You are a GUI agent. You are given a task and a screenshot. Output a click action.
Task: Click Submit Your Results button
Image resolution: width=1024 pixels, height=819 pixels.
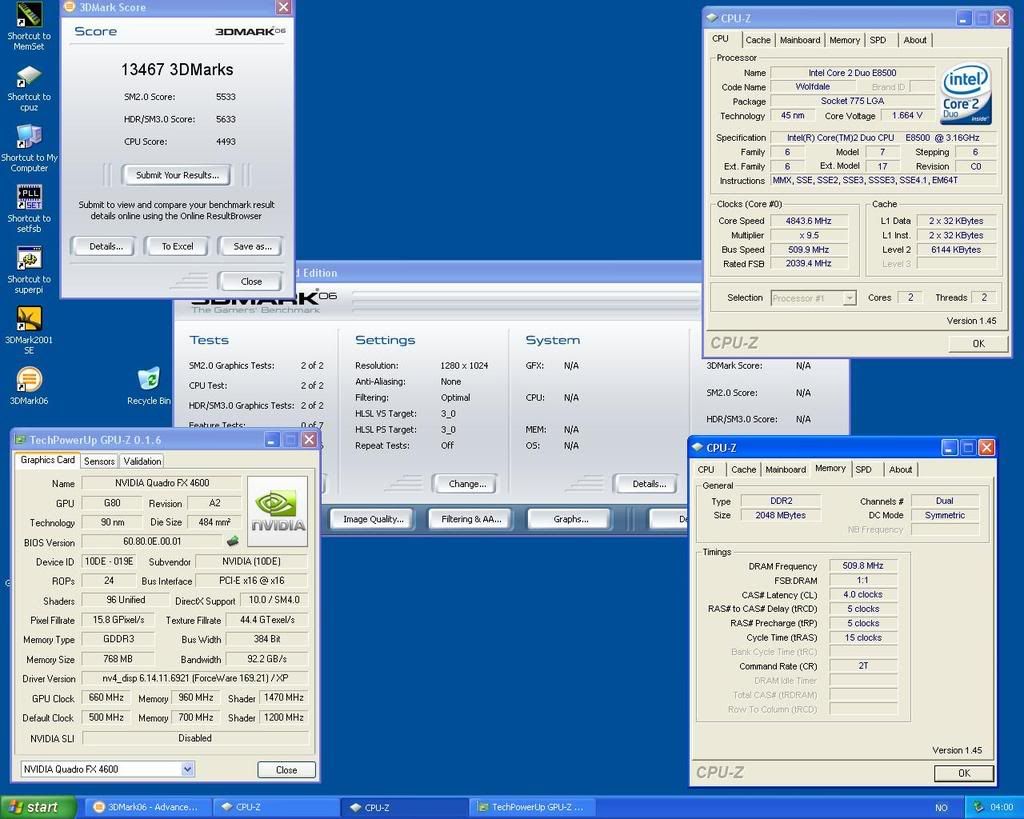tap(178, 175)
